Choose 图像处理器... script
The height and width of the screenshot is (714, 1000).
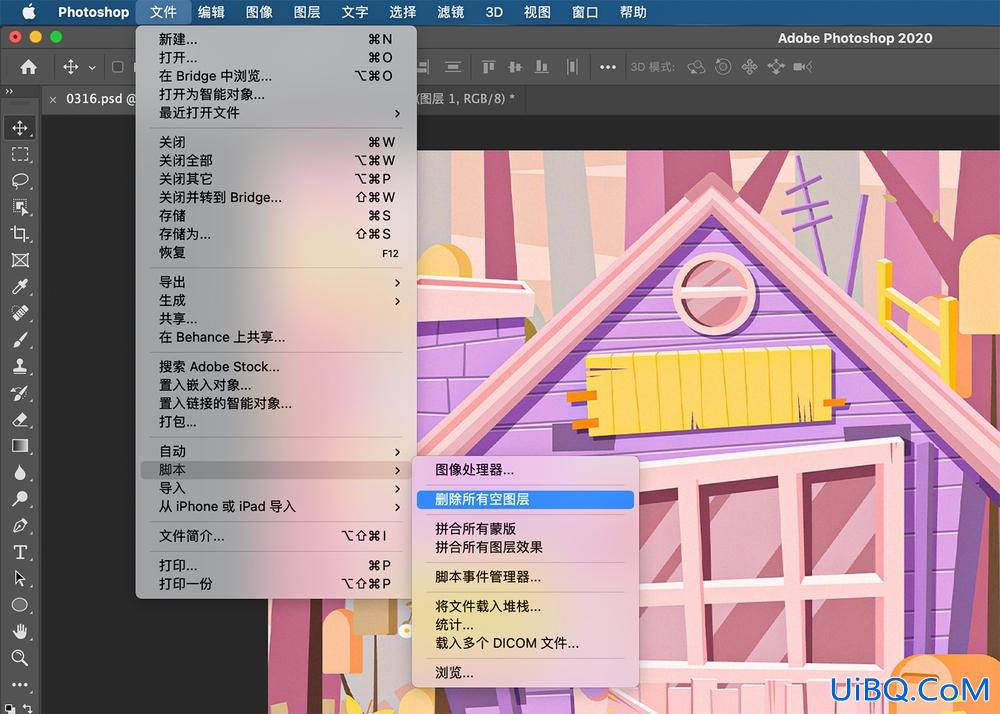click(525, 470)
